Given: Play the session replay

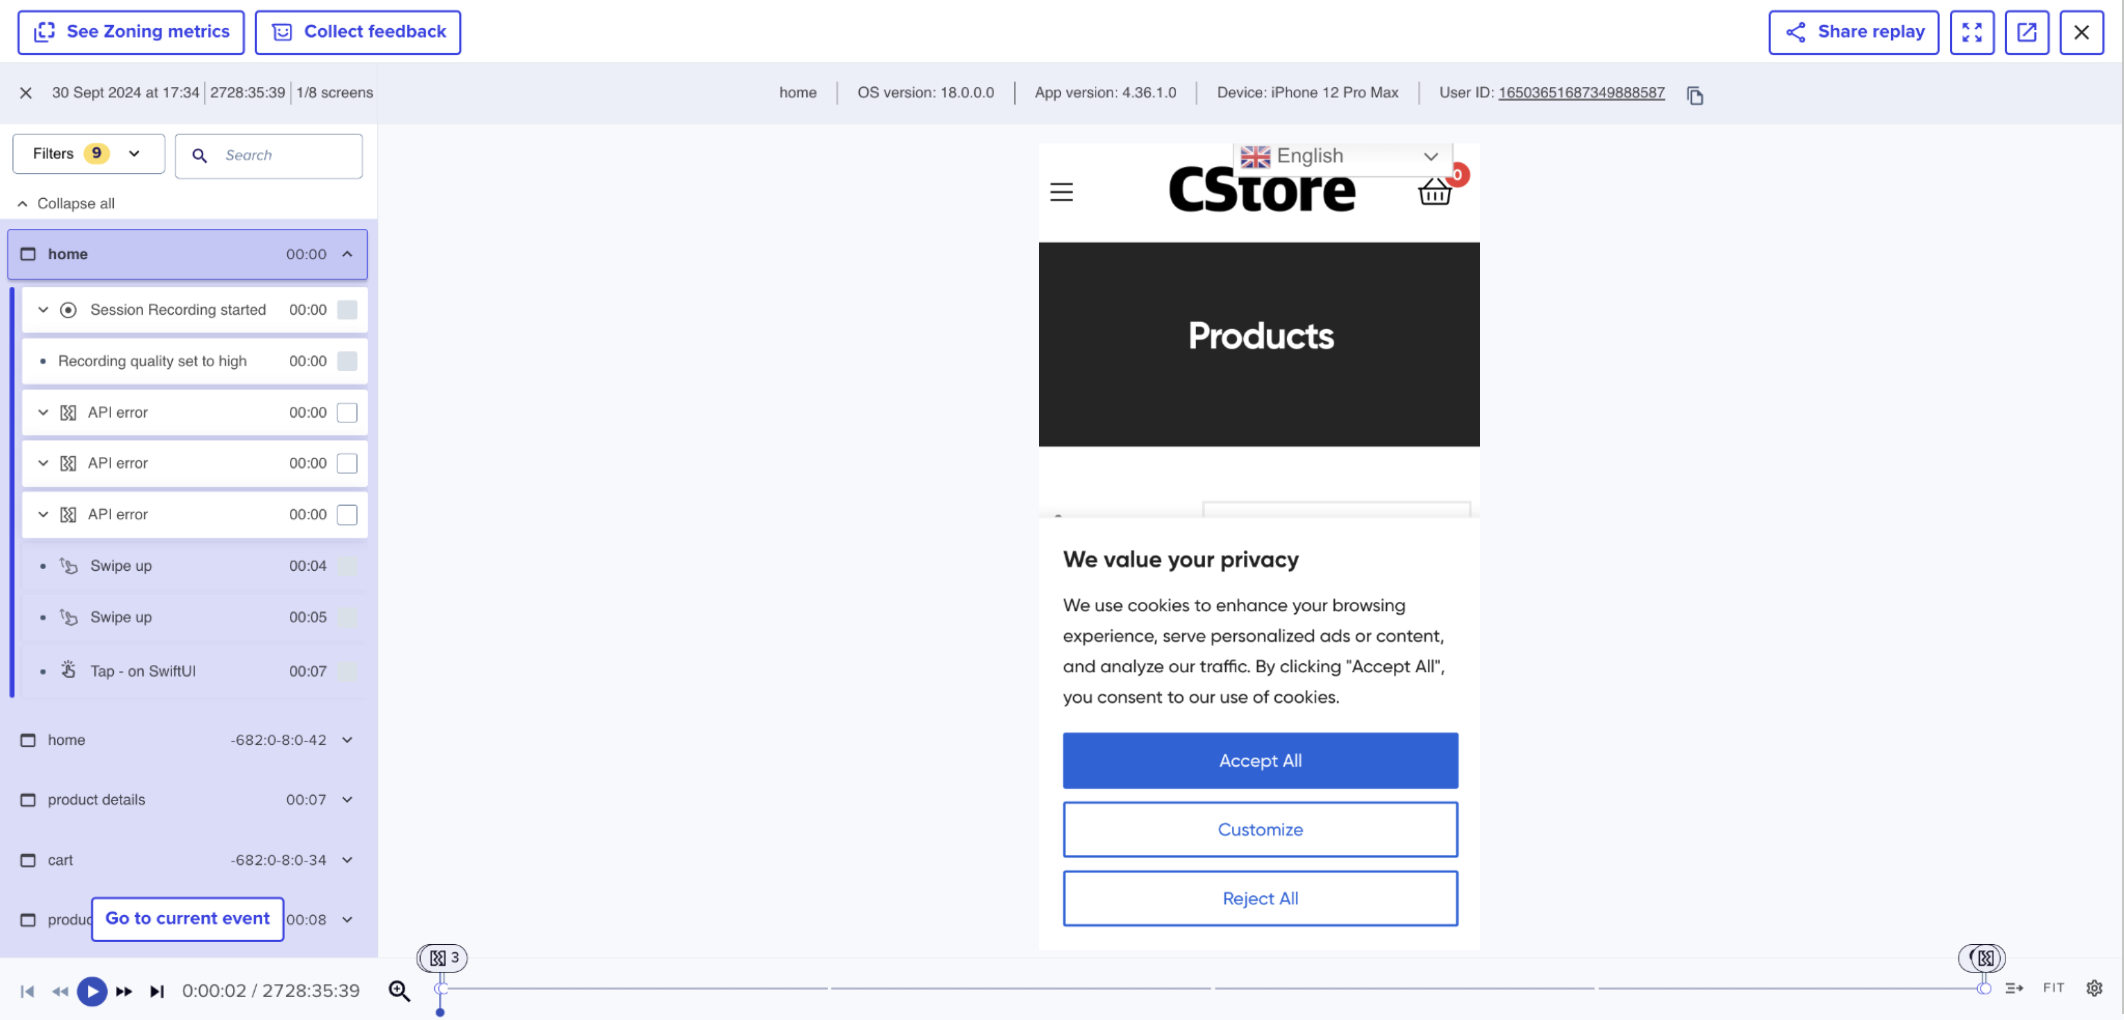Looking at the screenshot, I should pyautogui.click(x=92, y=991).
